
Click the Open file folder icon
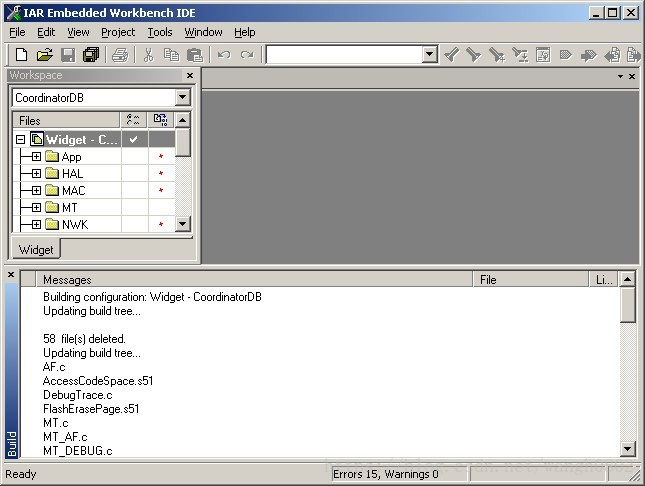pos(44,54)
